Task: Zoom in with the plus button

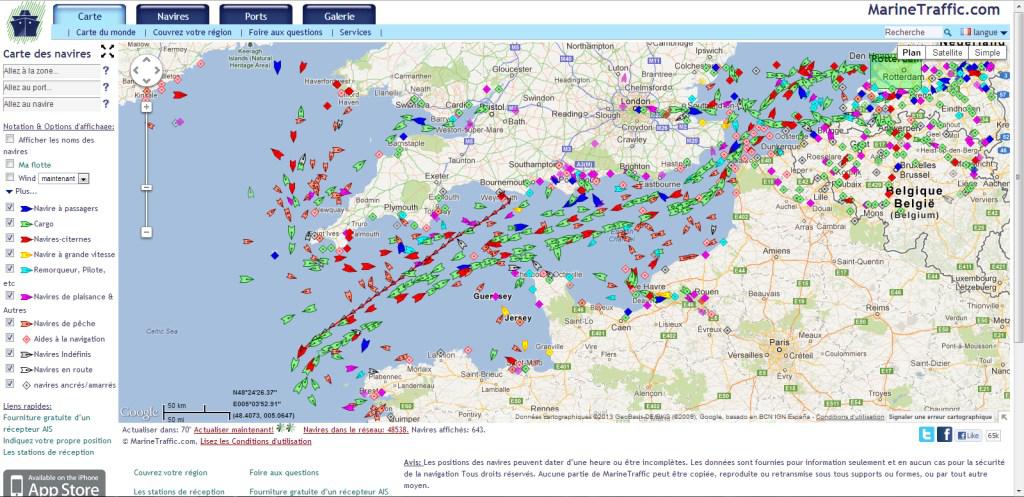Action: coord(146,106)
